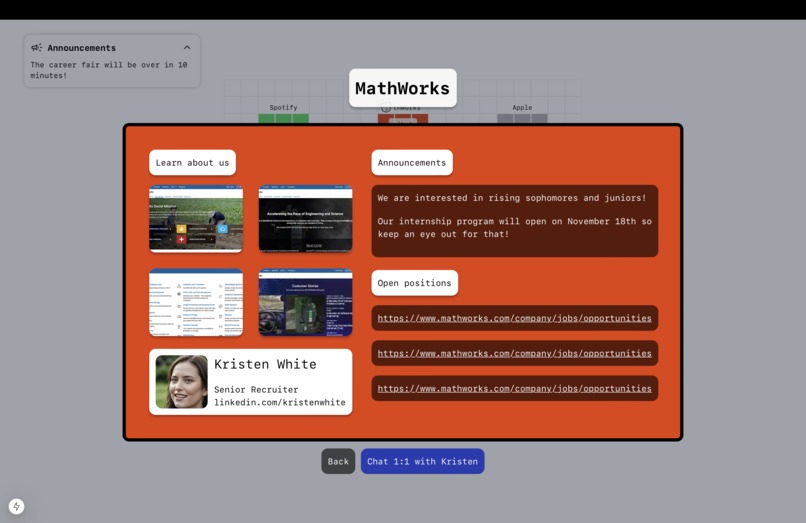Click the green Spotify booth tiles
This screenshot has width=806, height=523.
283,119
